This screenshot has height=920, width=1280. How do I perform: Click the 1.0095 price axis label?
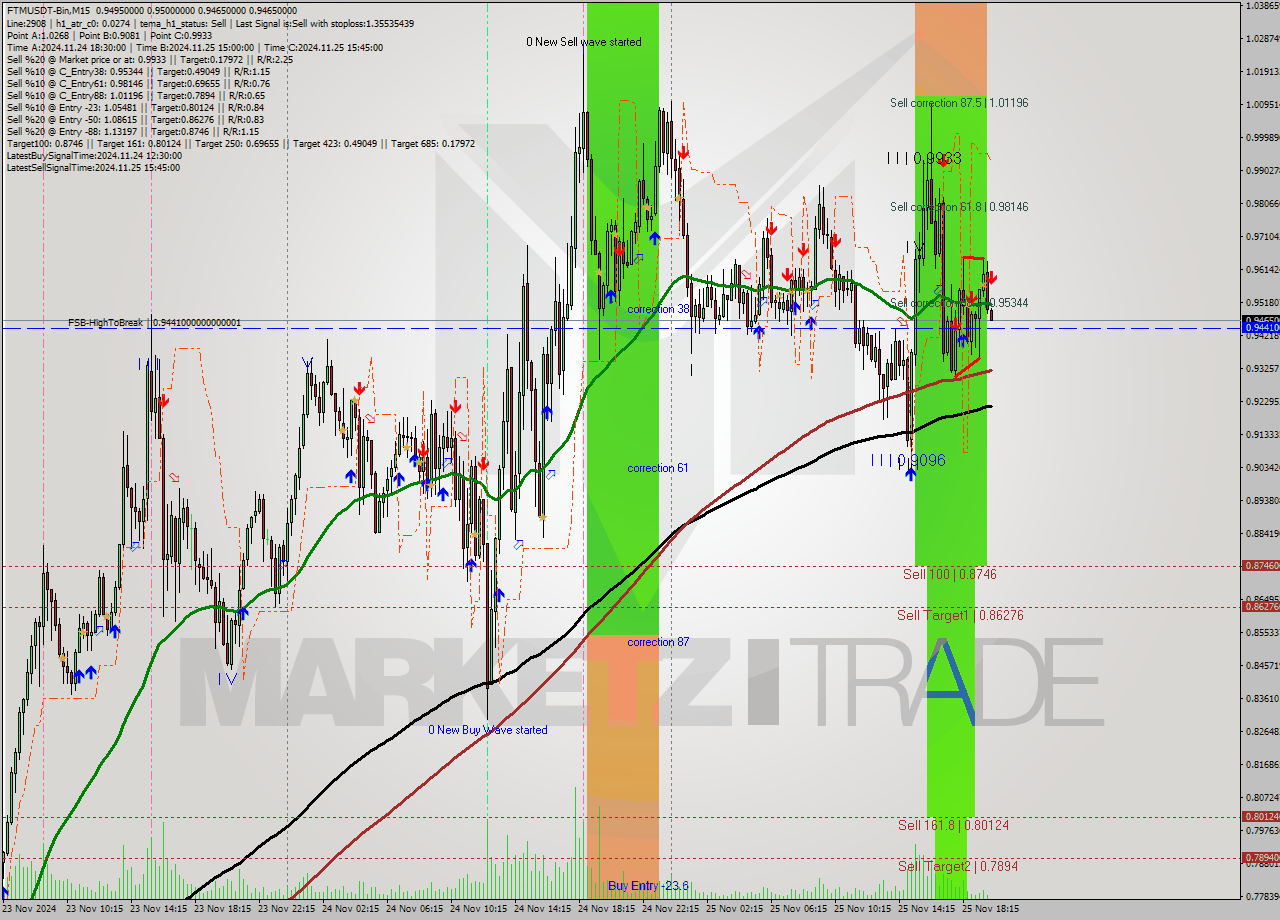(x=1263, y=105)
